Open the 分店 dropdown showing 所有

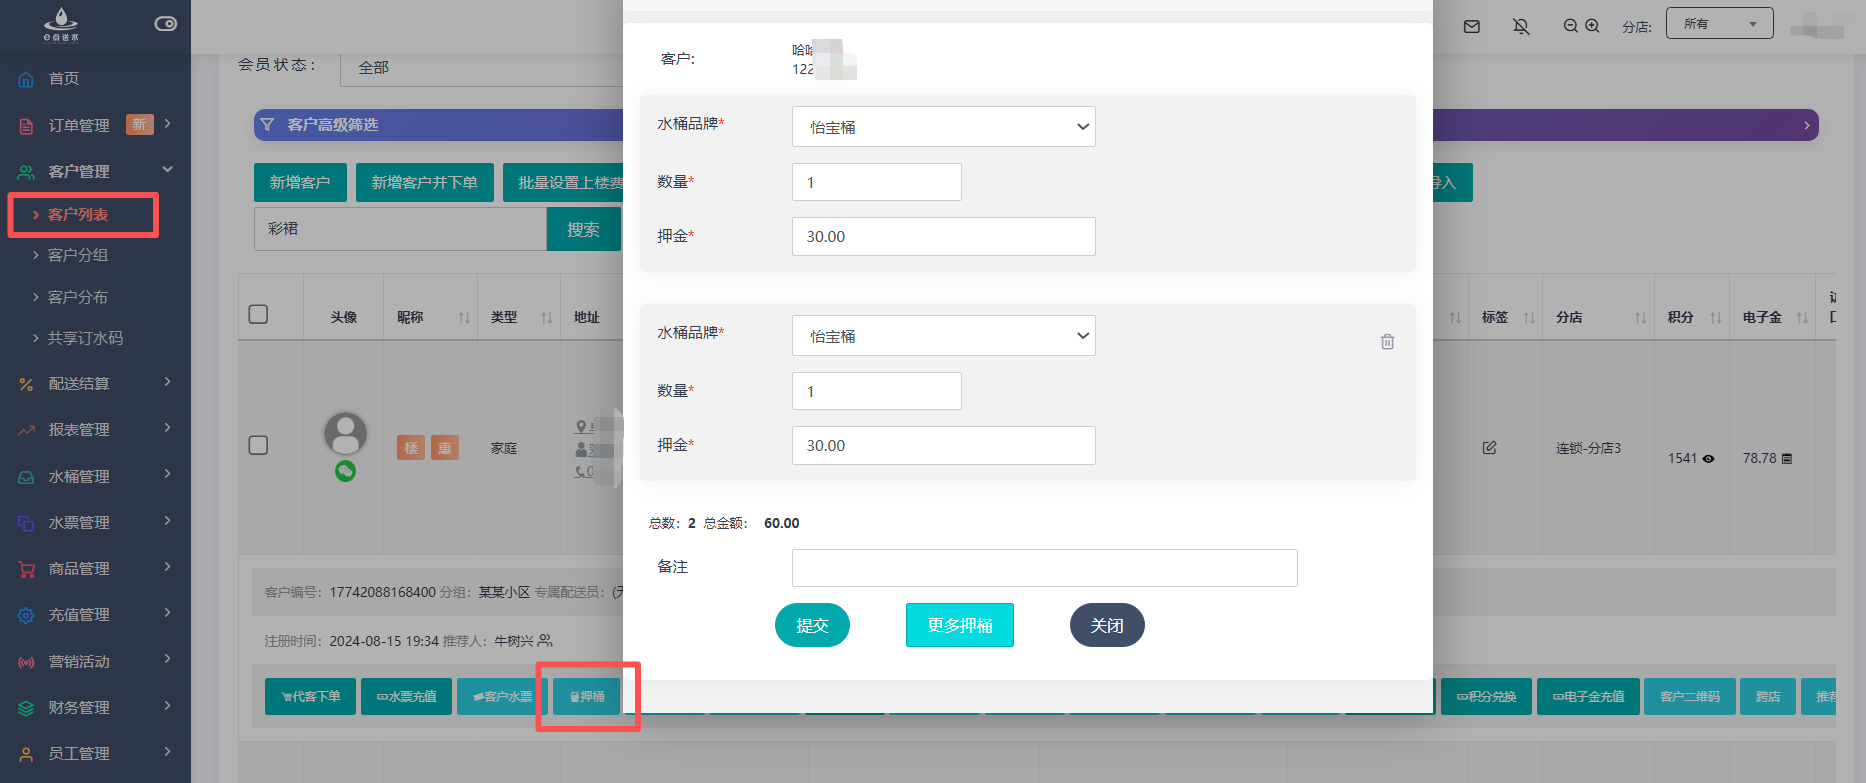tap(1719, 24)
